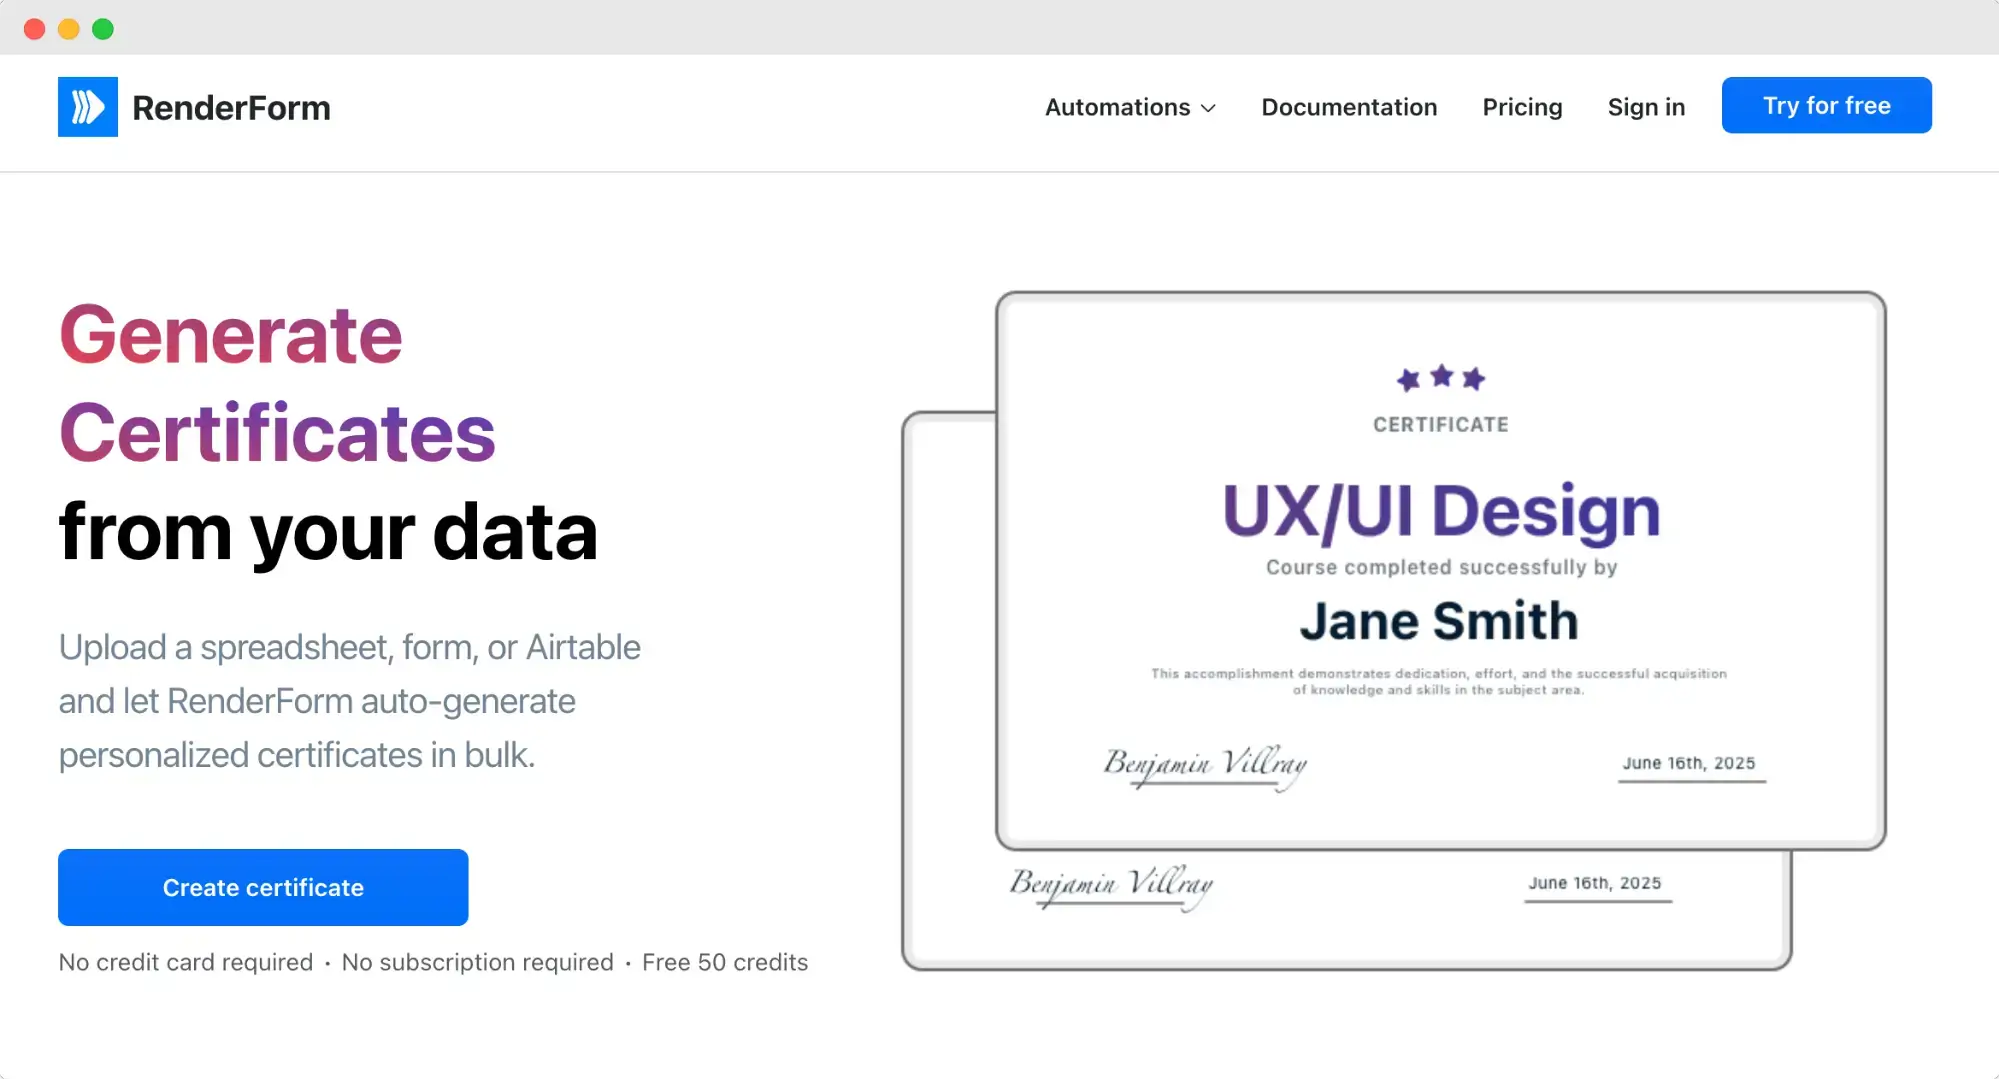Click the RenderForm logo icon
The image size is (1999, 1080).
(88, 107)
